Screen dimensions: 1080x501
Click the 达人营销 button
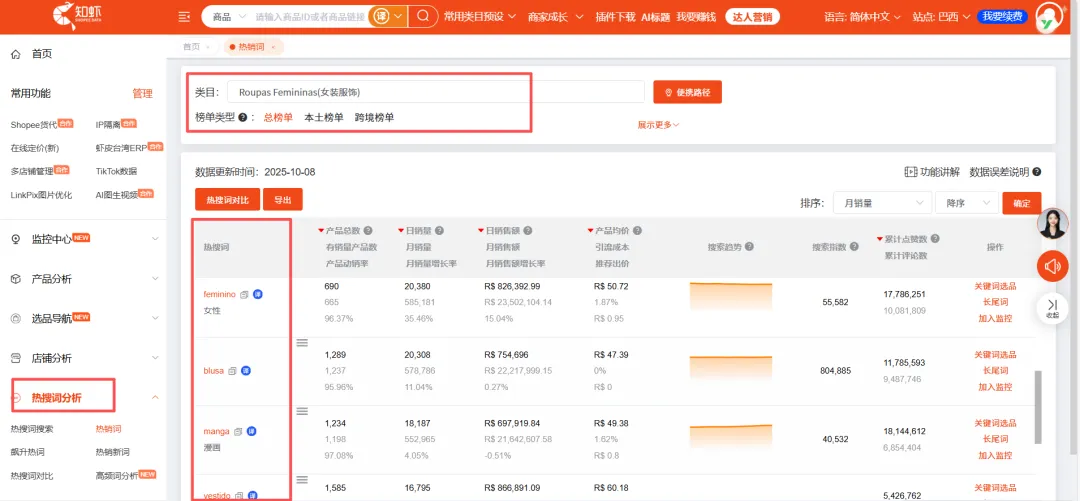(x=753, y=17)
